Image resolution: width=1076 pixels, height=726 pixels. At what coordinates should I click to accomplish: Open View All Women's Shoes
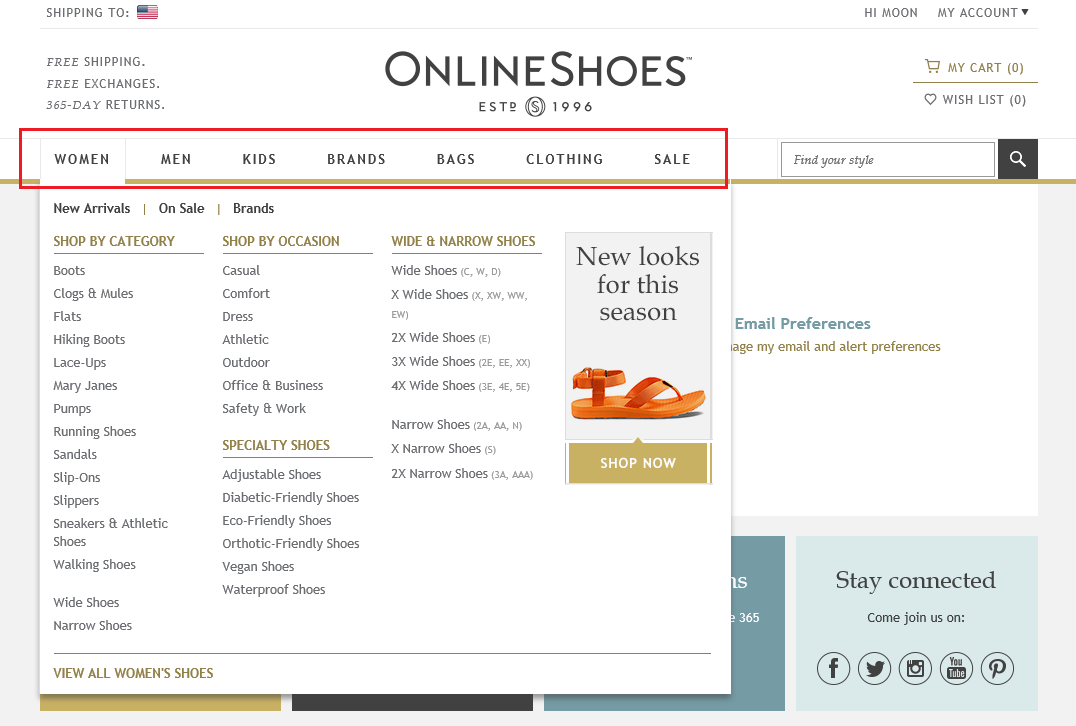[133, 673]
